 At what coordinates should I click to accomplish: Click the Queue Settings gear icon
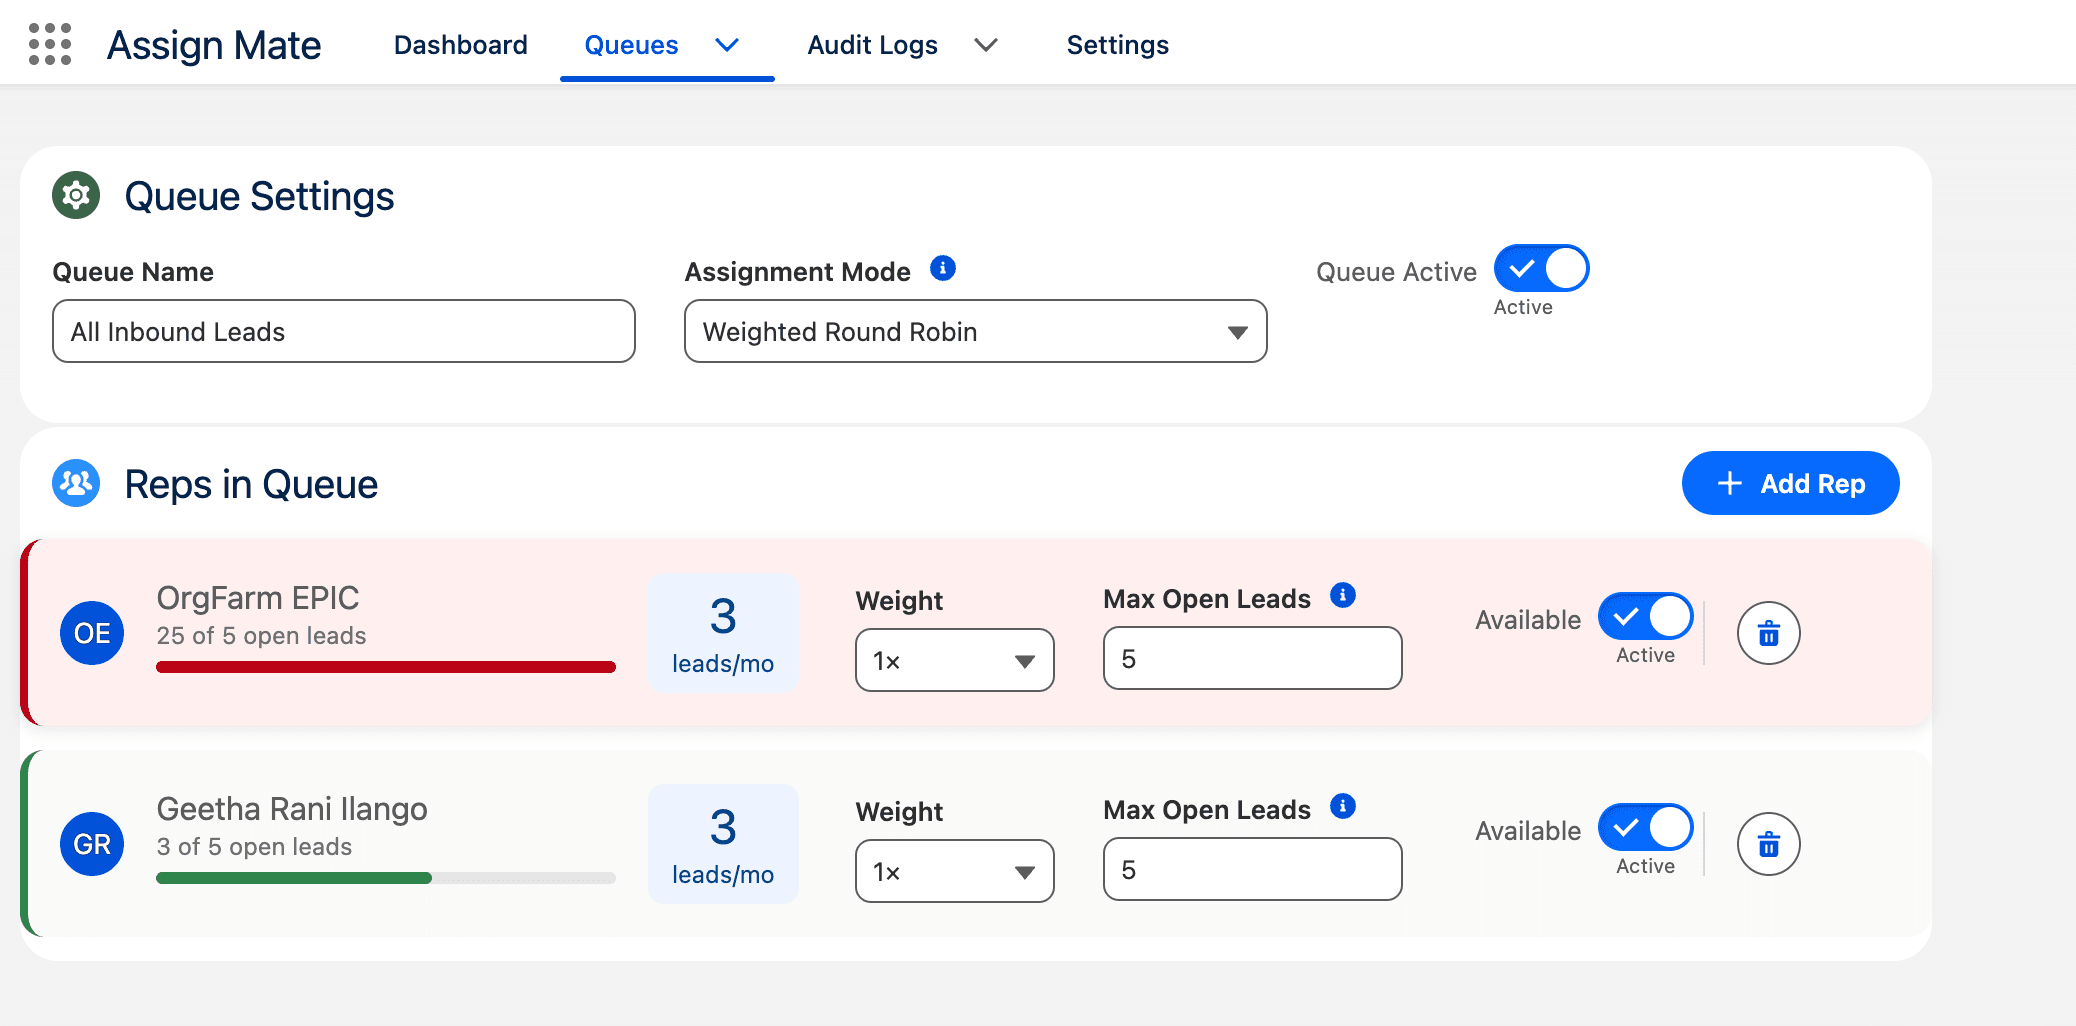coord(76,195)
